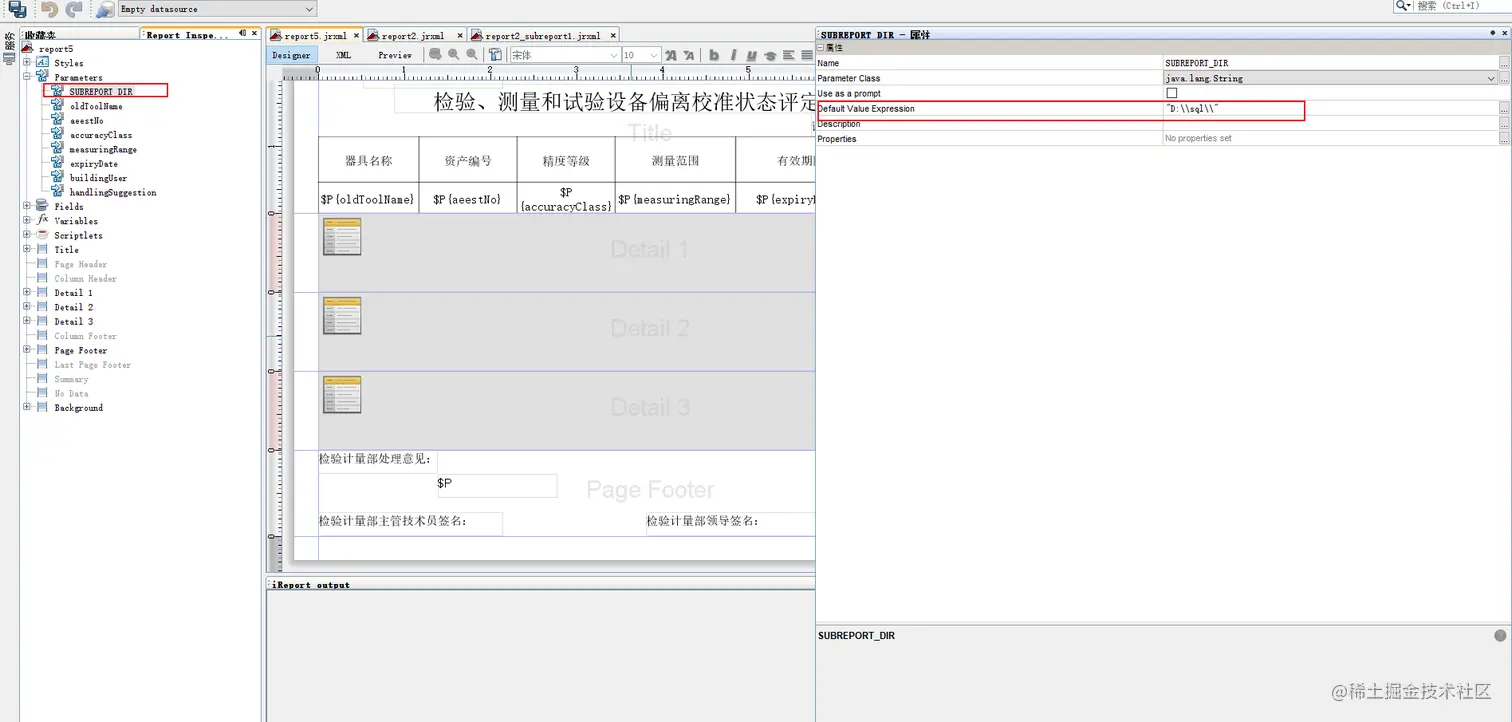Switch to the XML view tab
Image resolution: width=1512 pixels, height=722 pixels.
[x=342, y=55]
